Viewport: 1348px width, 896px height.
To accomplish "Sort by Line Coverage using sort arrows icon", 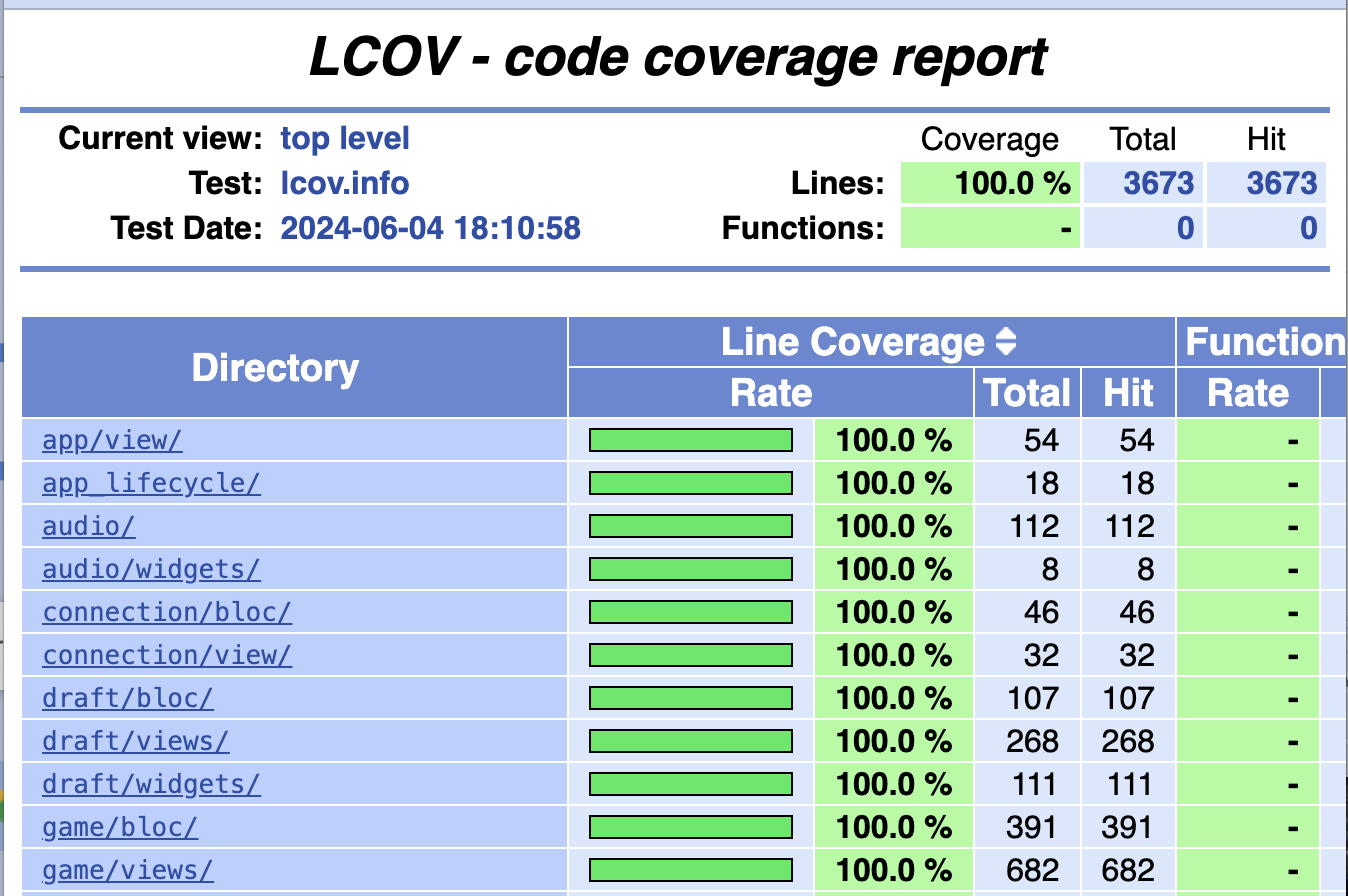I will pyautogui.click(x=1006, y=343).
